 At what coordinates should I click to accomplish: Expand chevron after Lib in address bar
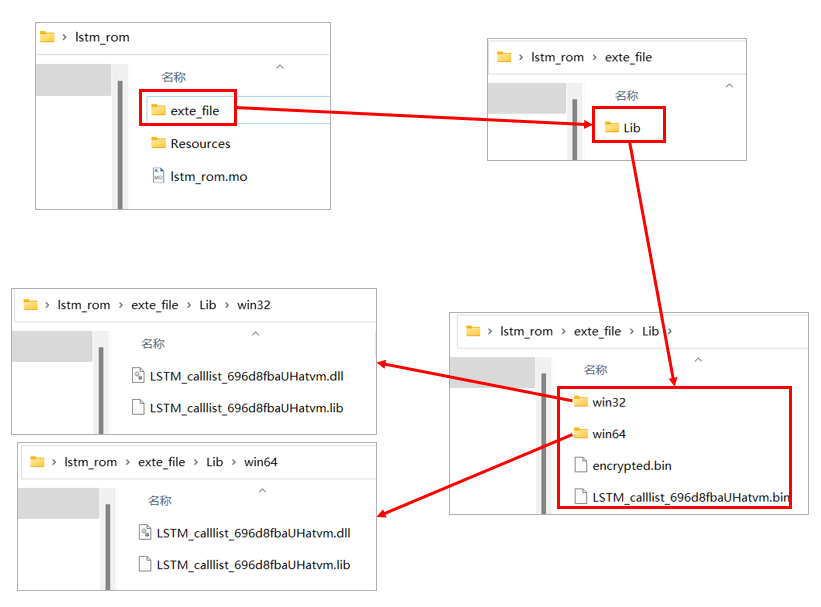pyautogui.click(x=669, y=331)
